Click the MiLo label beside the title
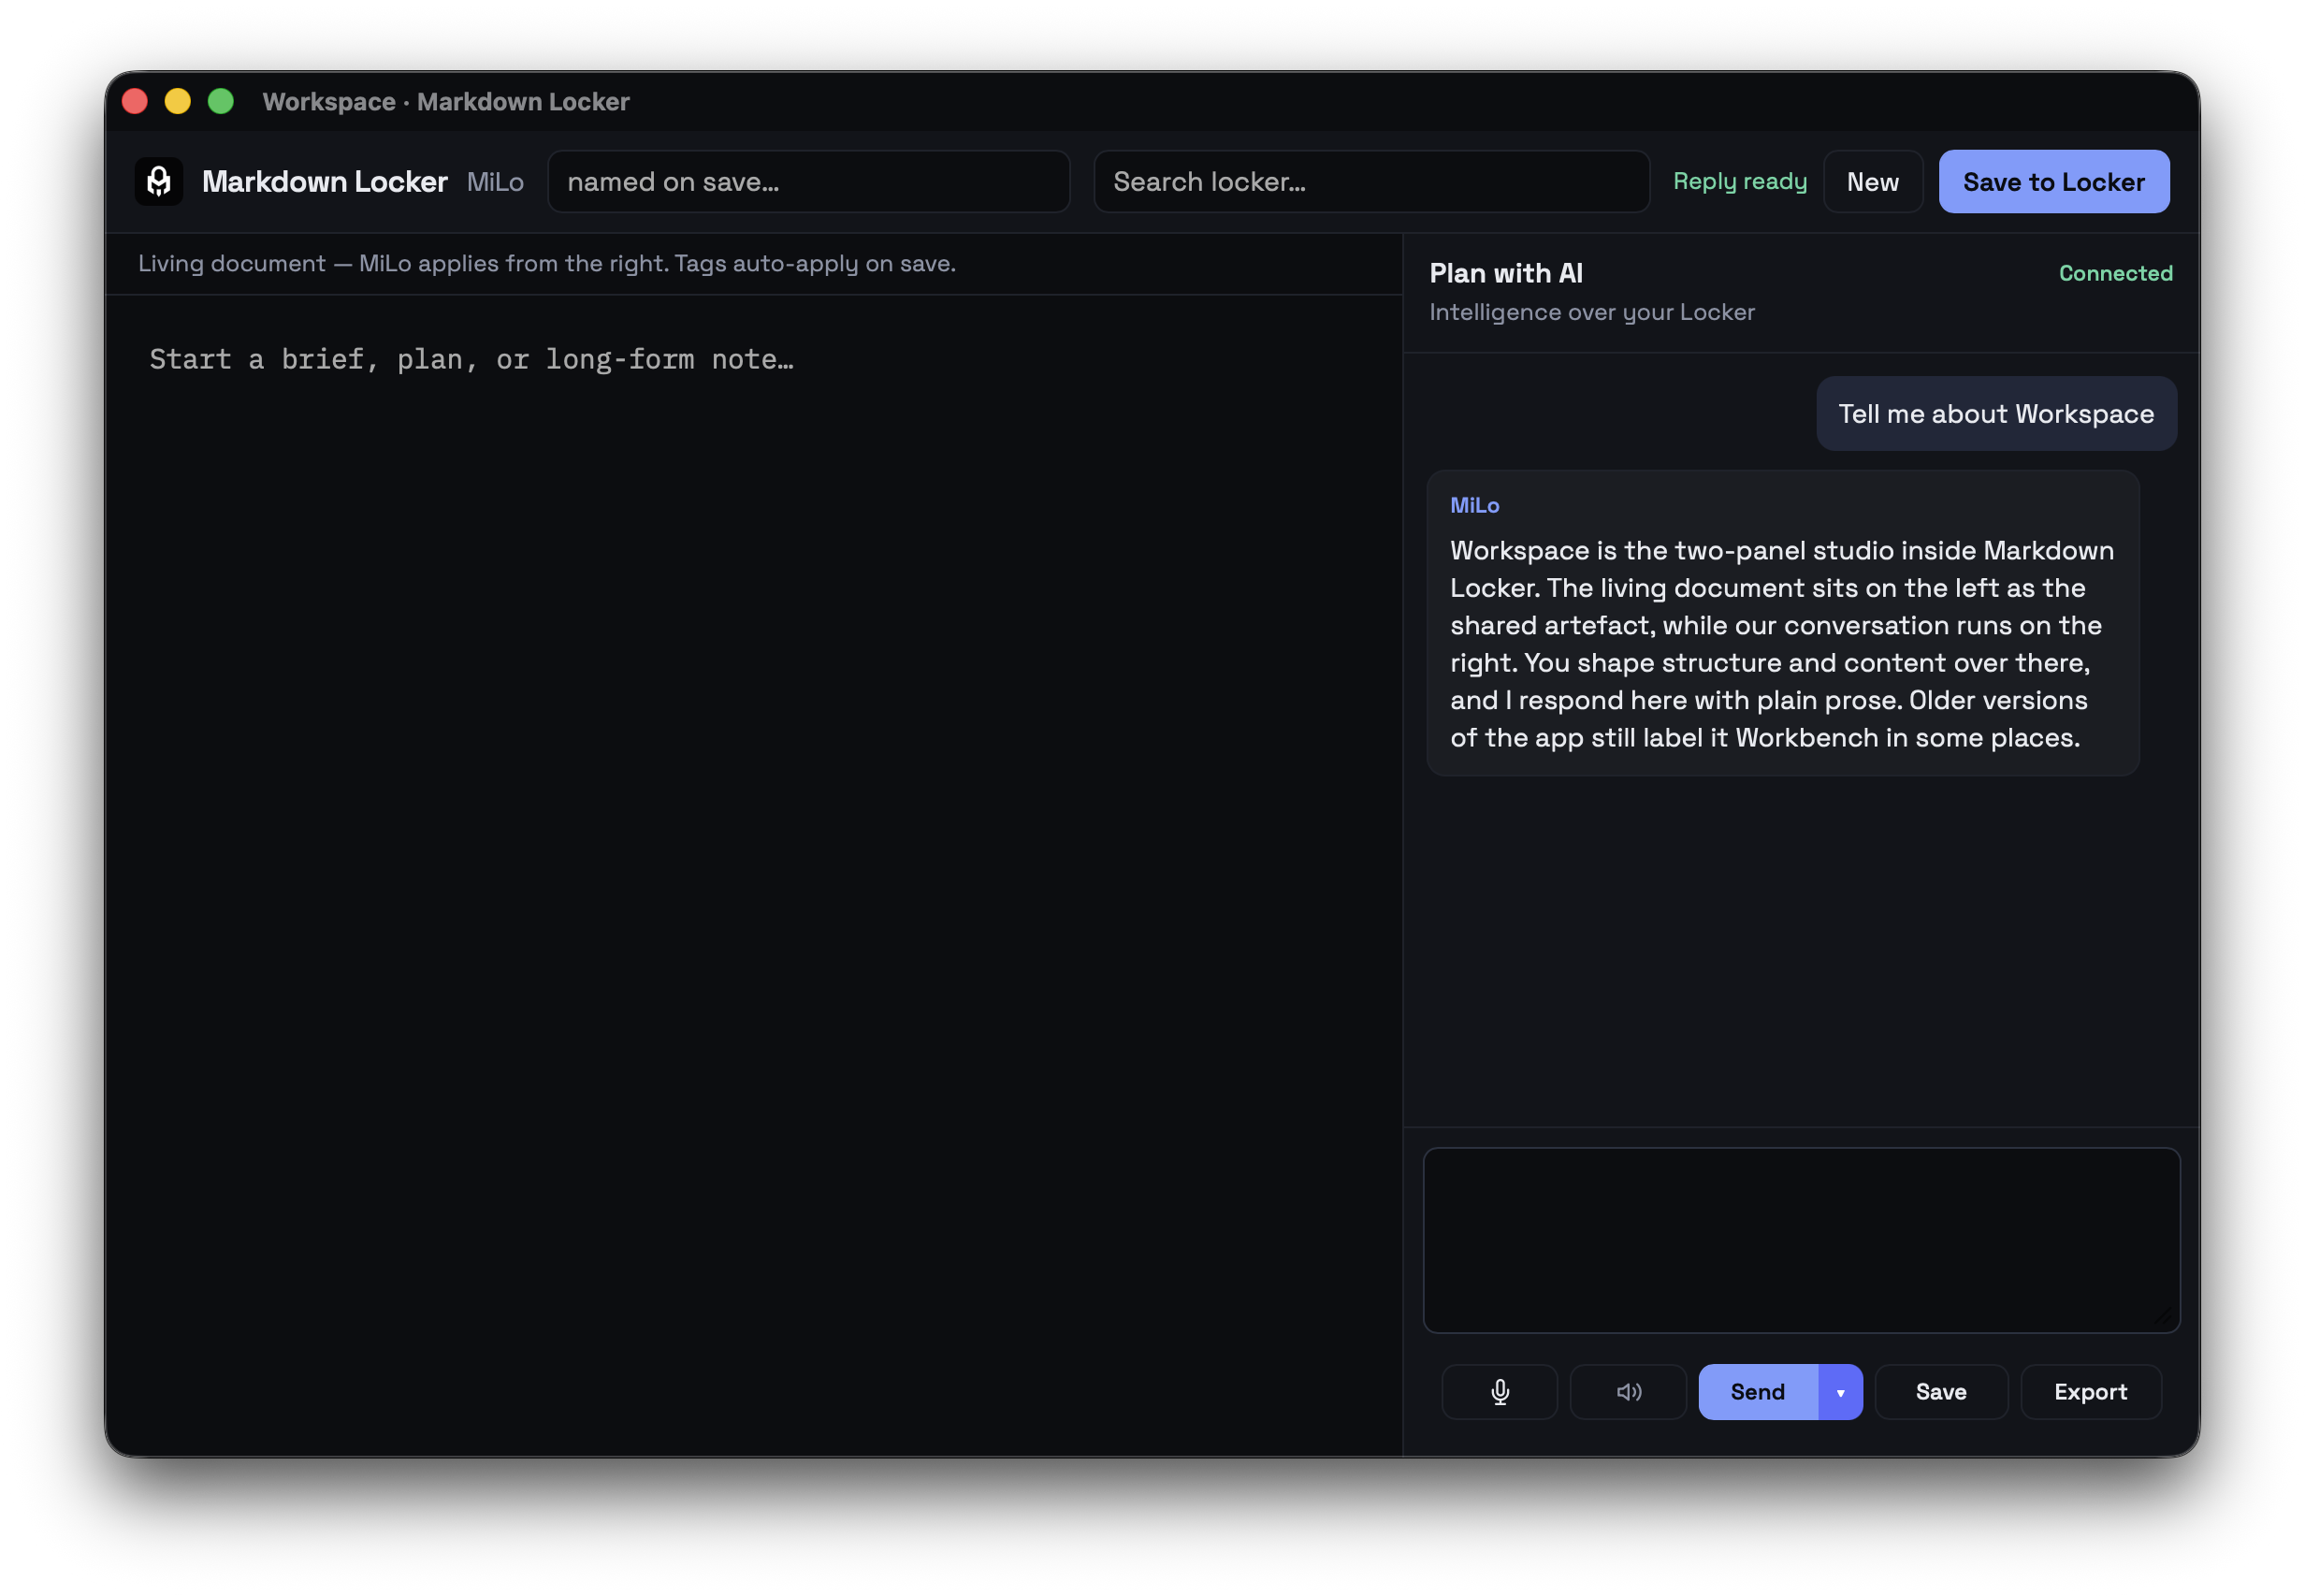Screen dimensions: 2305x1596 click(x=495, y=182)
